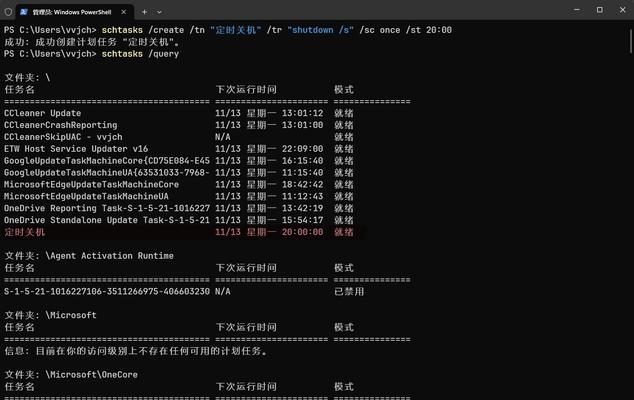Click the 15:54:17 run time value

tap(302, 220)
